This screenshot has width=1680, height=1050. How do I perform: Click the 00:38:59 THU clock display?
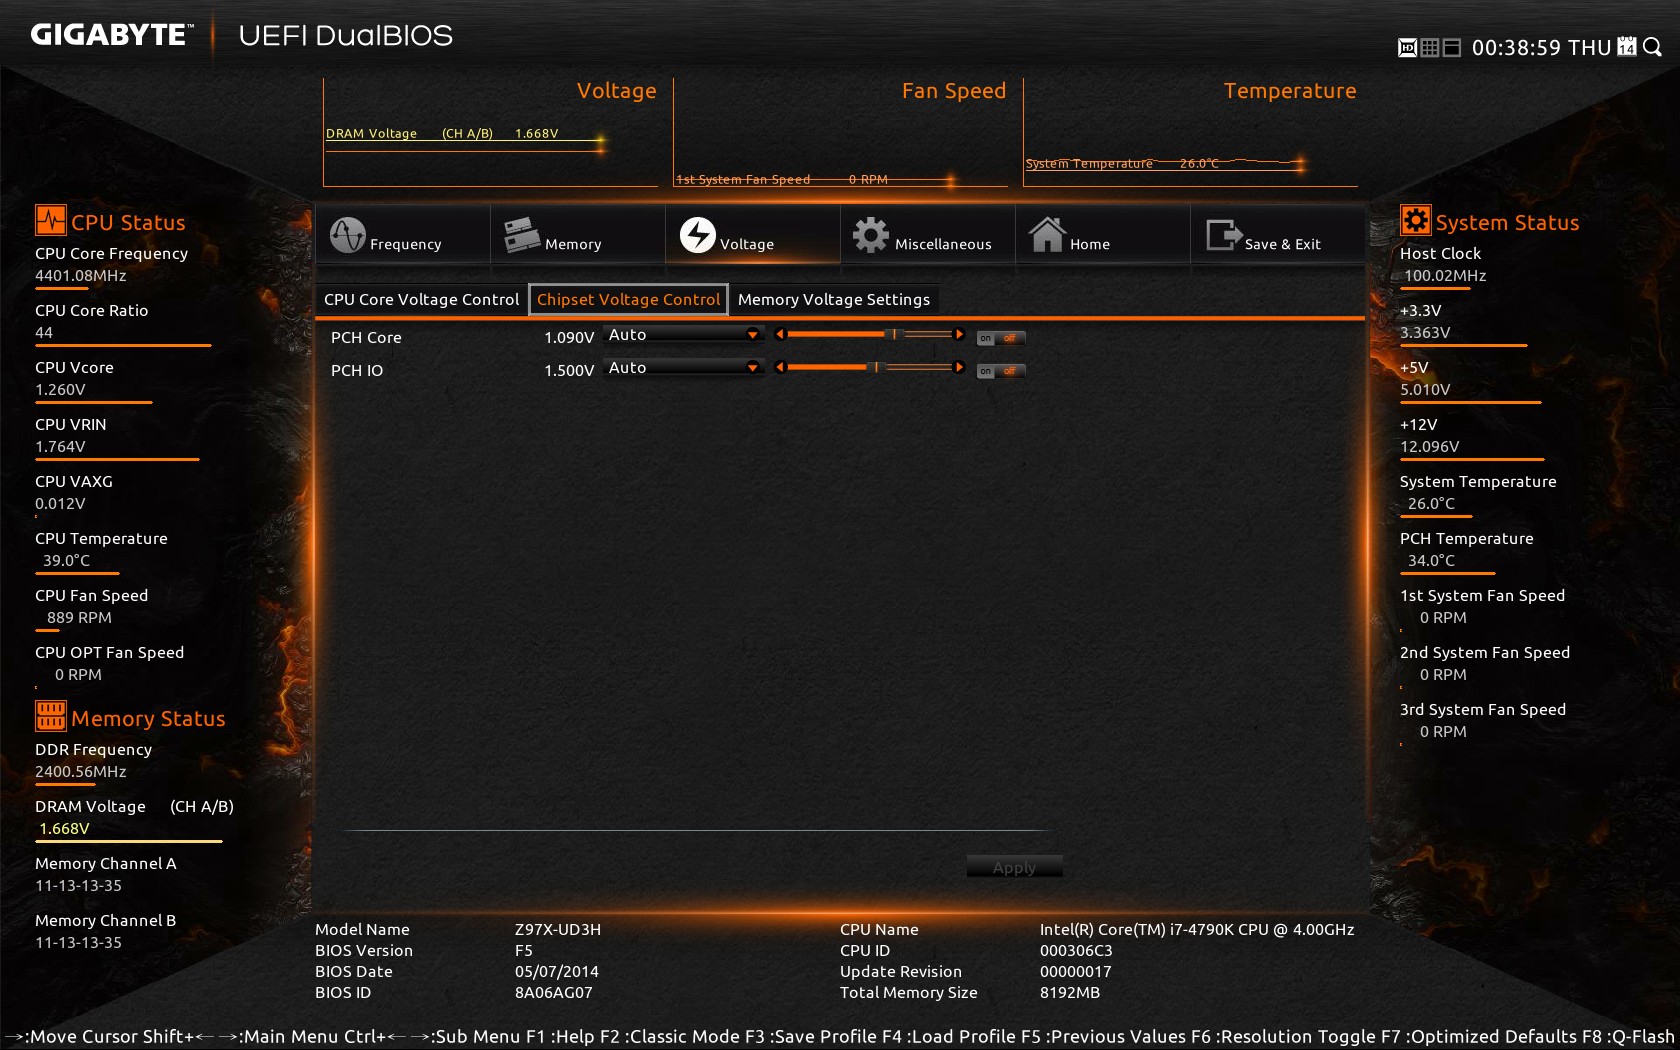[x=1541, y=47]
